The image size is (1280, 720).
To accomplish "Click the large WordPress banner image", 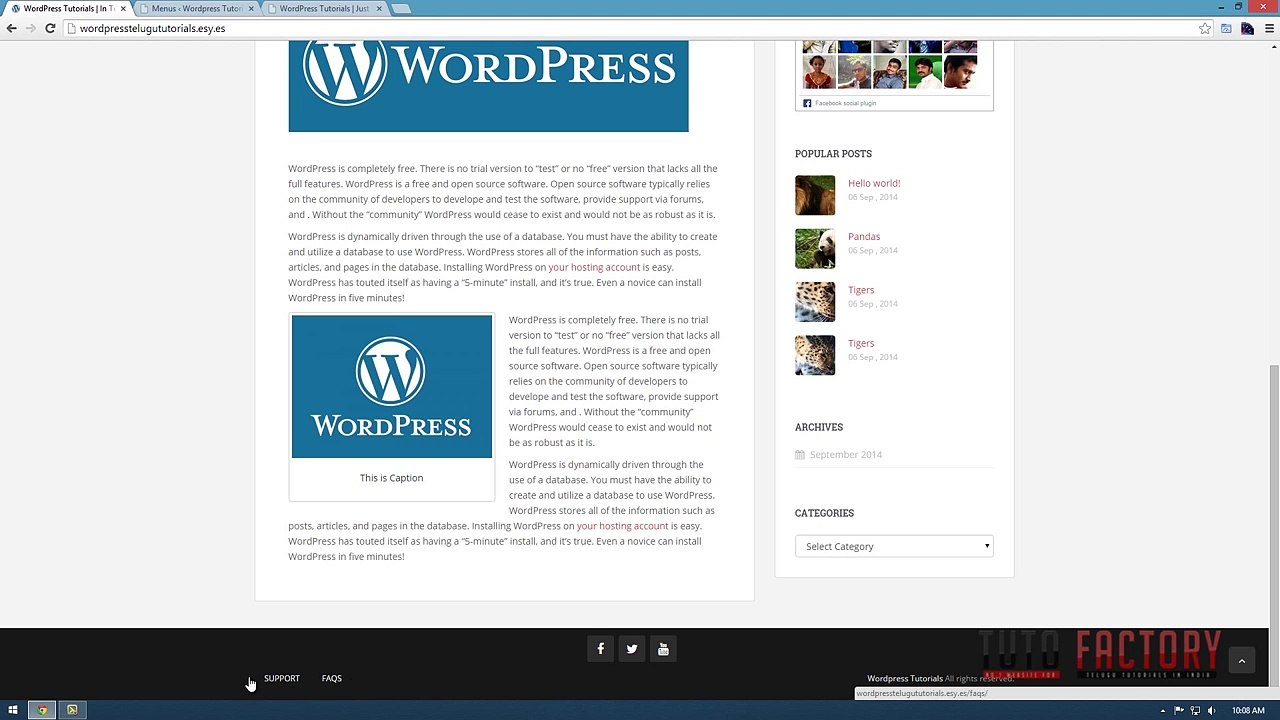I will tap(488, 86).
